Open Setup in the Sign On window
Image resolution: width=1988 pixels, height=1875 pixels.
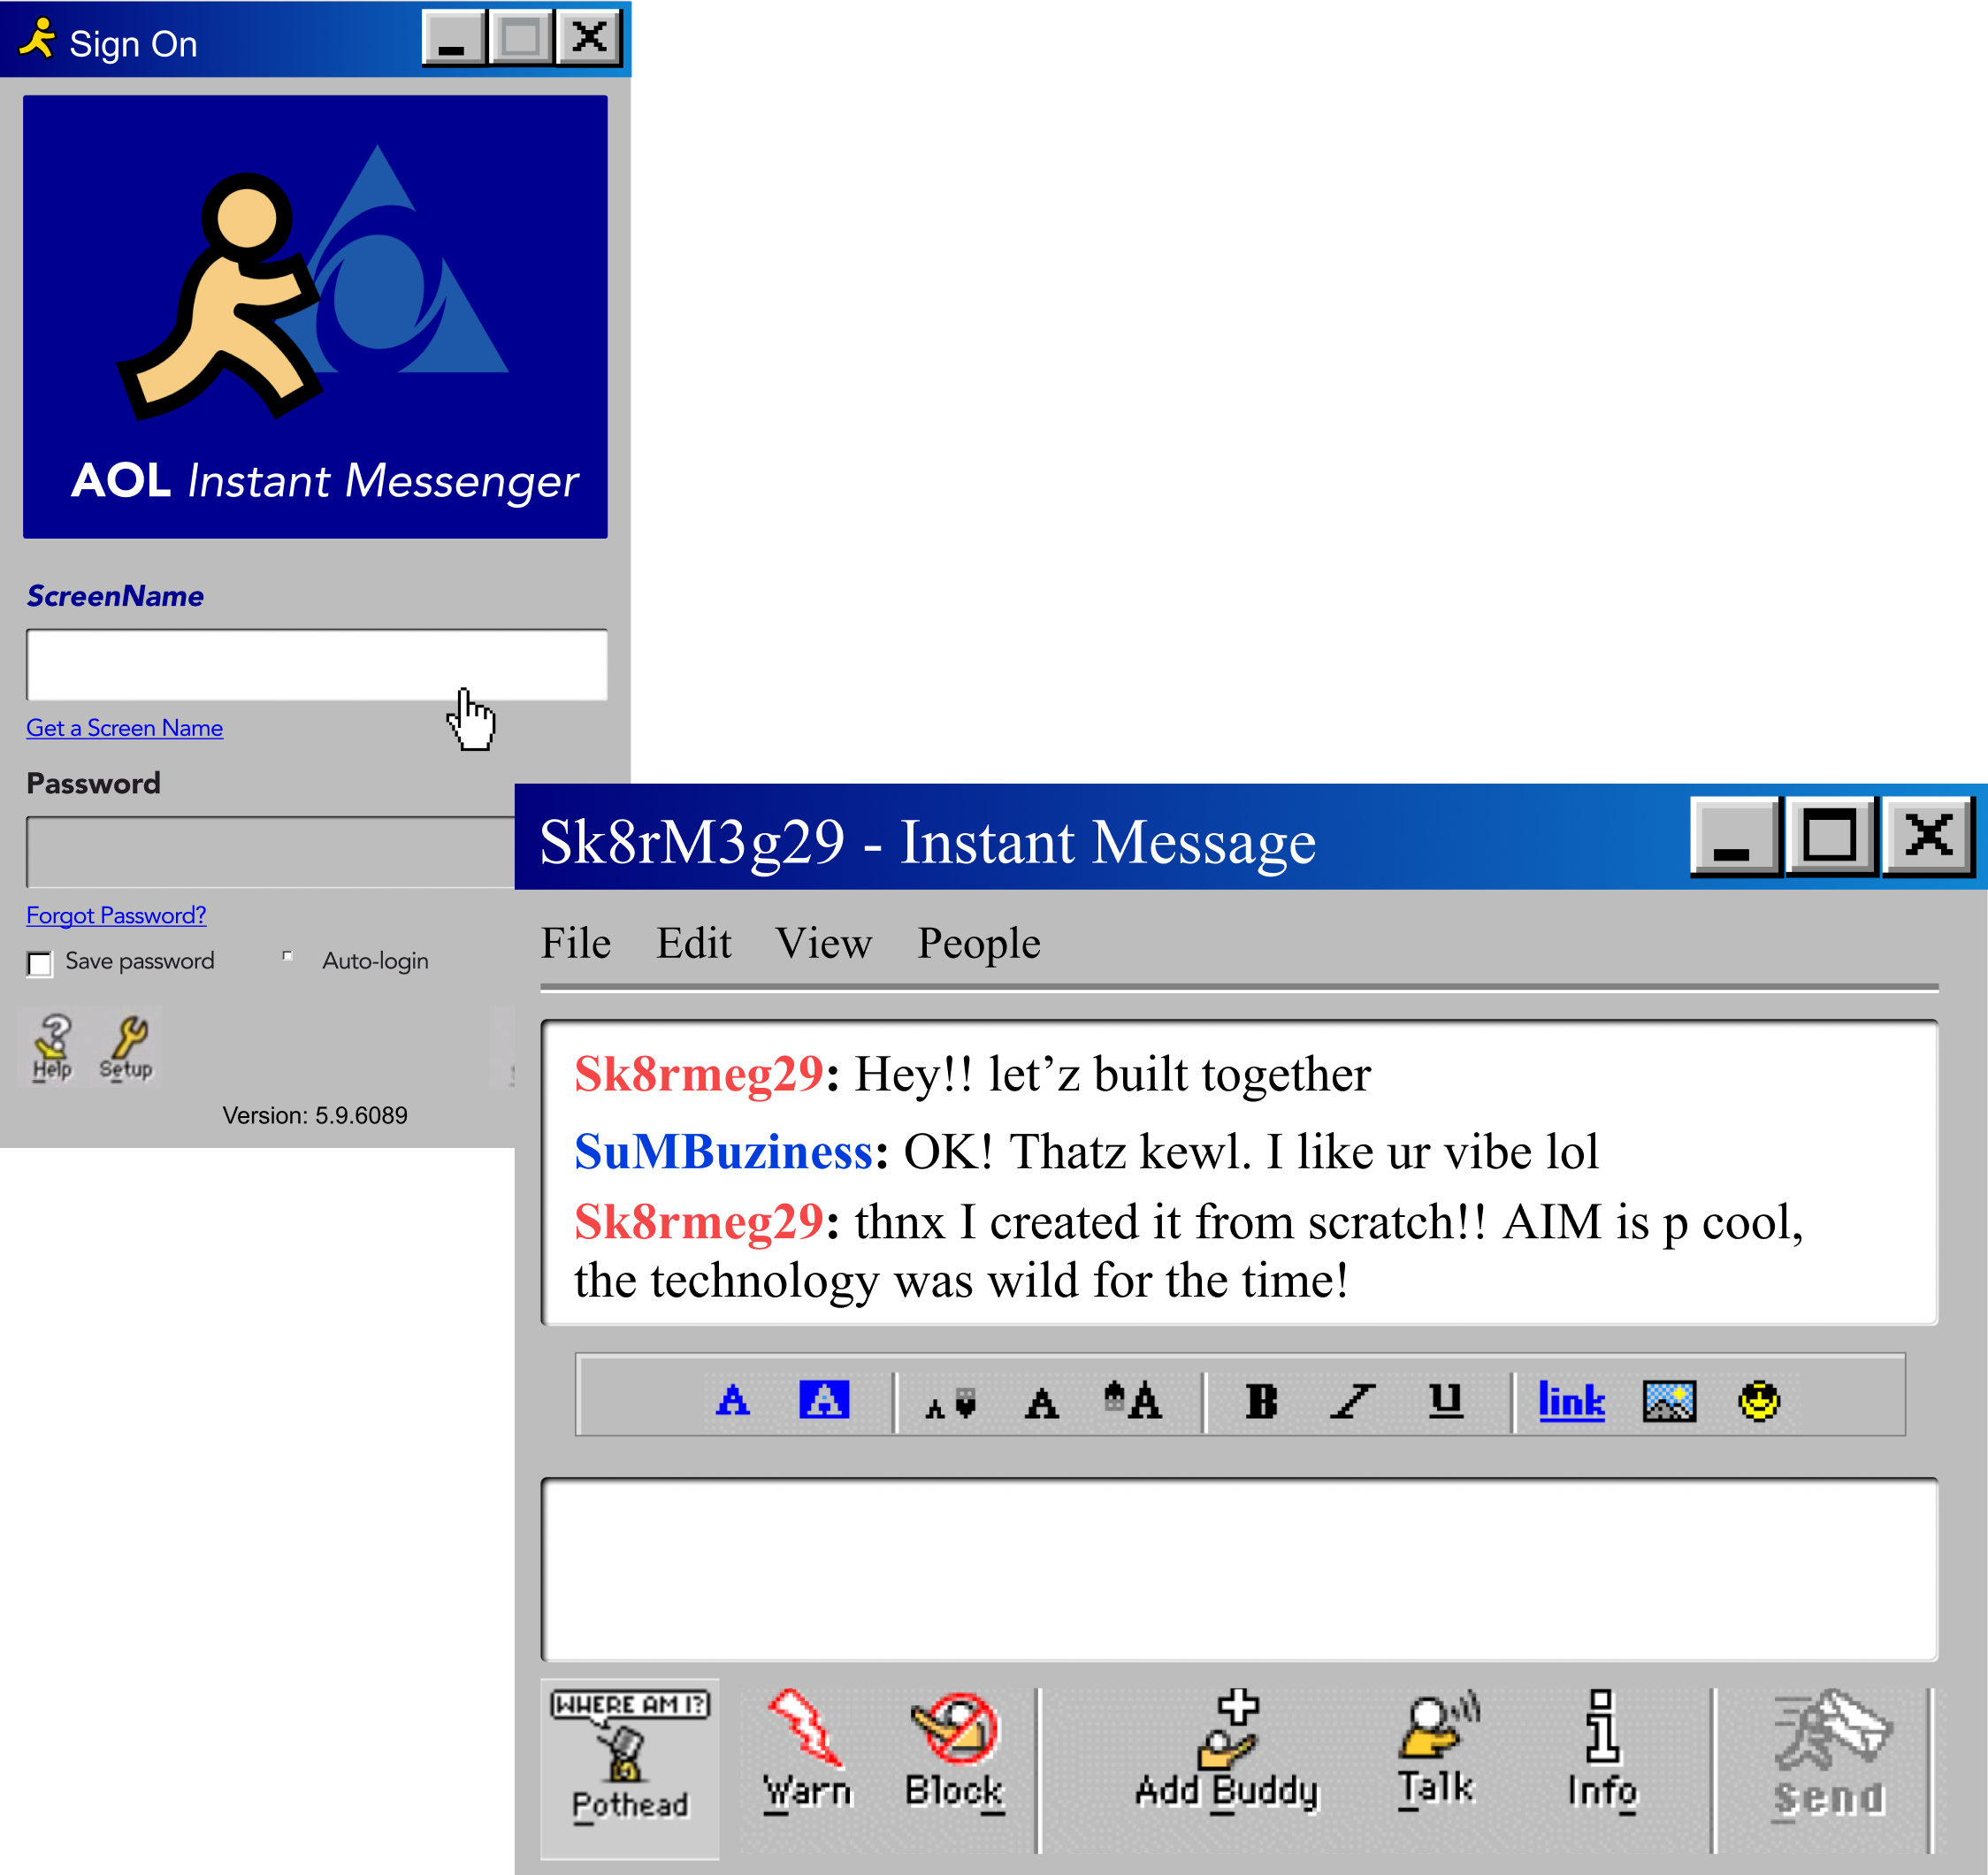[x=127, y=1047]
